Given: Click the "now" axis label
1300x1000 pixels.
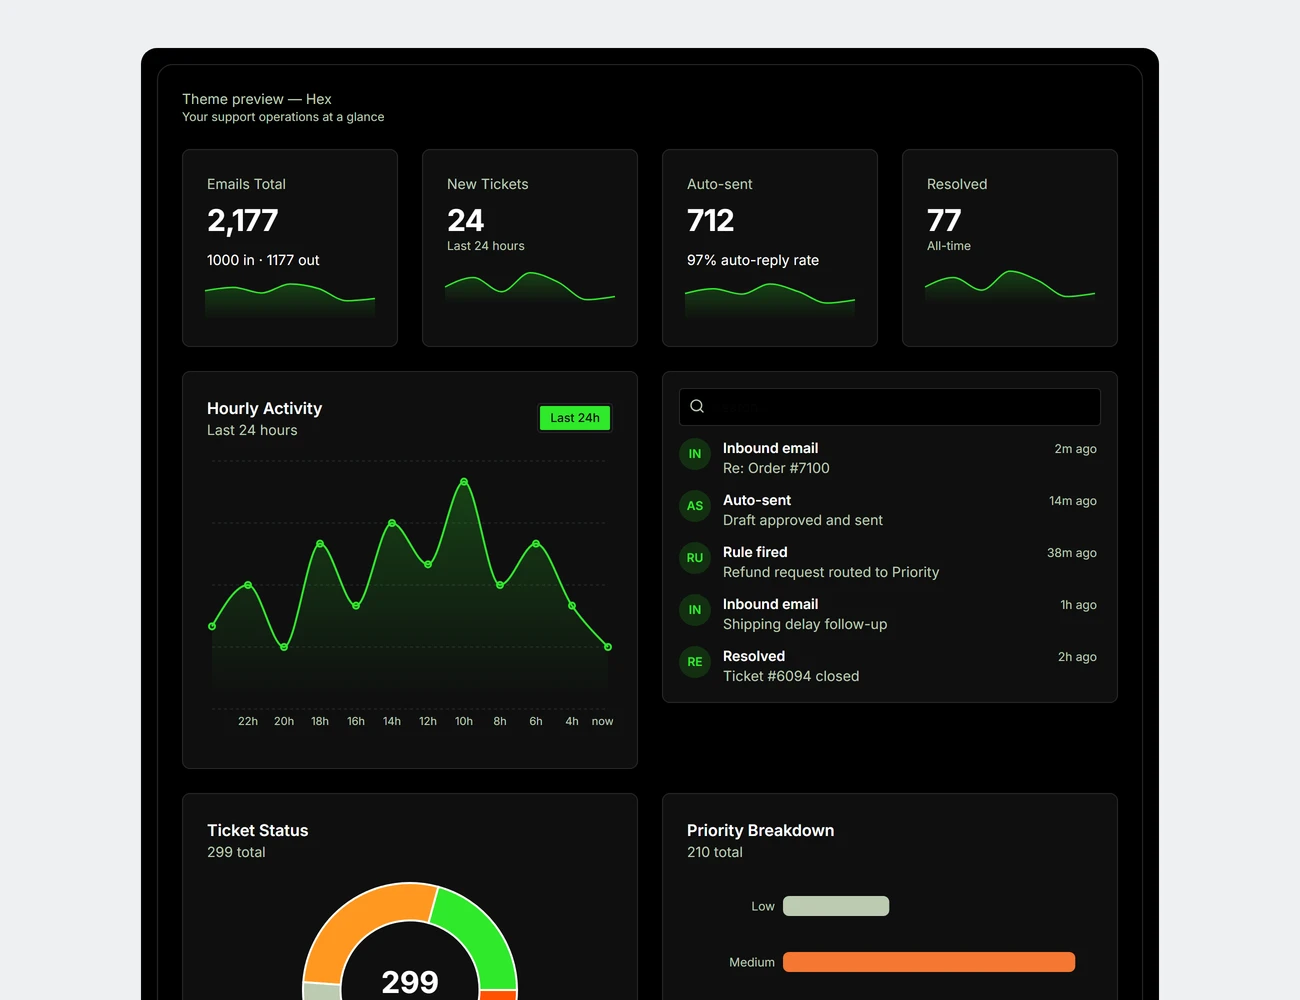Looking at the screenshot, I should tap(602, 721).
